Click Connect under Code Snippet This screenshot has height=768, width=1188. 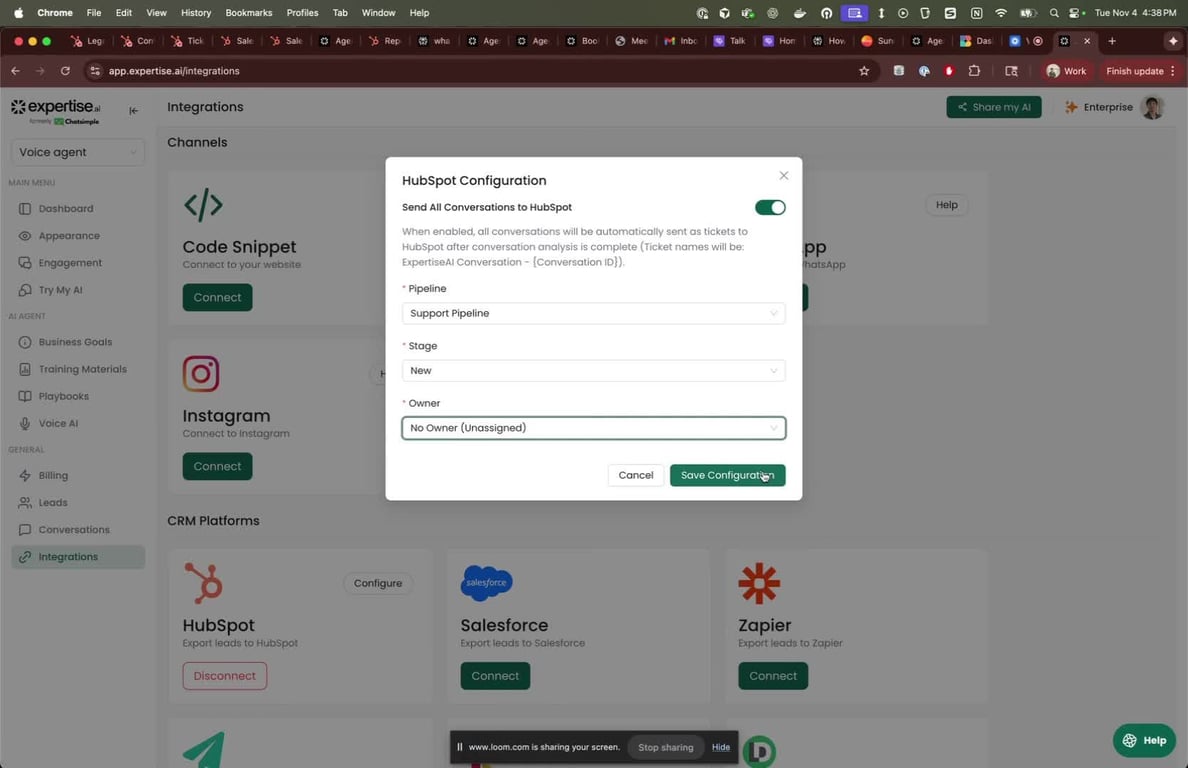pos(217,298)
